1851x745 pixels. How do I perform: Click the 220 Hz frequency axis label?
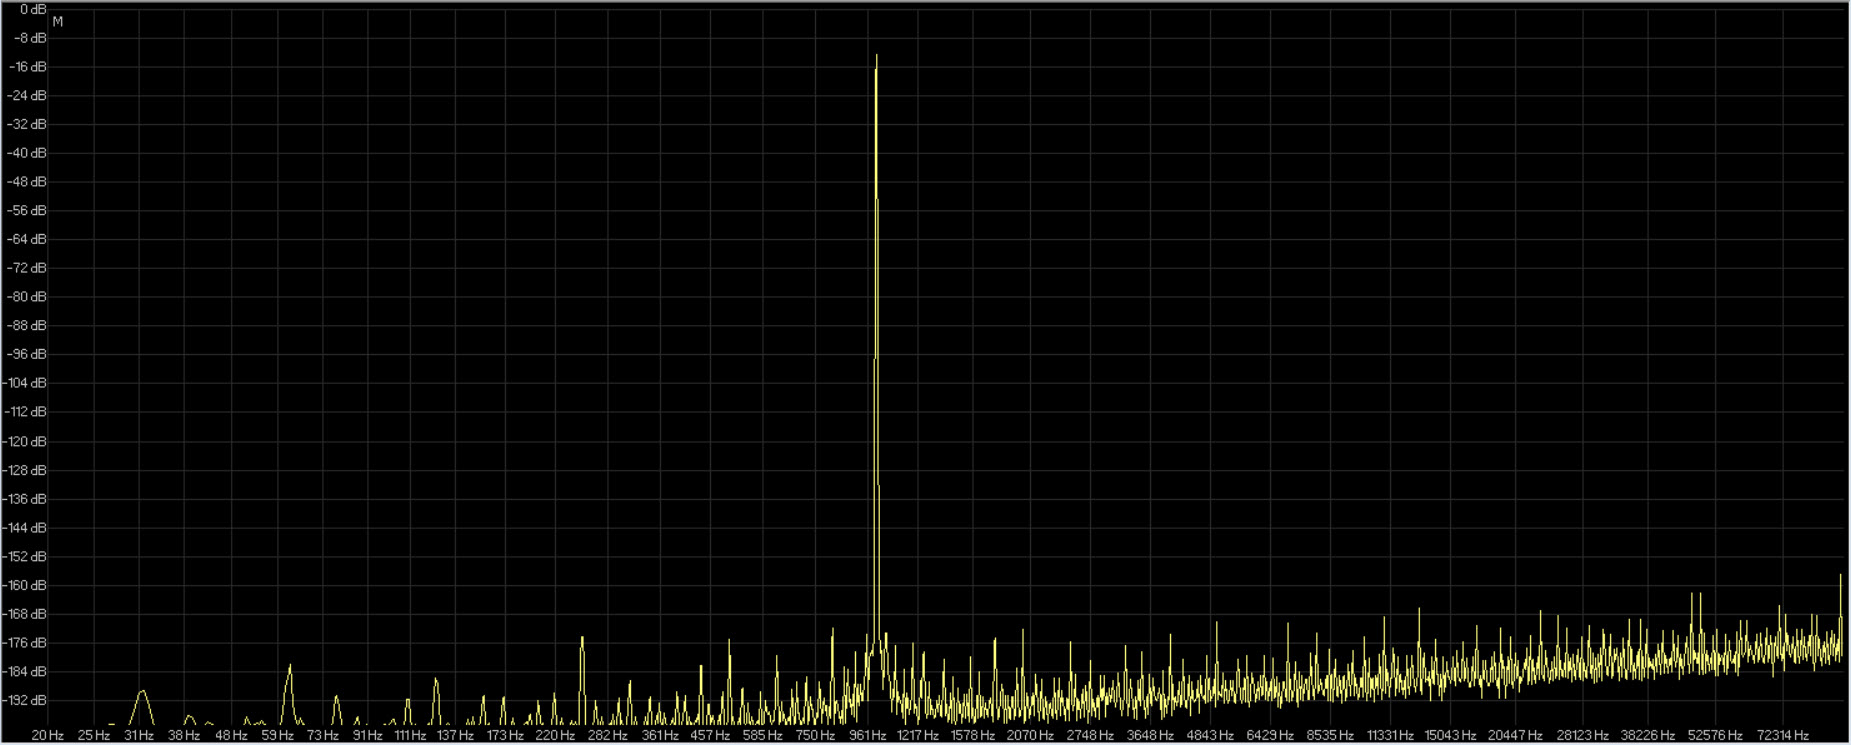[x=554, y=735]
